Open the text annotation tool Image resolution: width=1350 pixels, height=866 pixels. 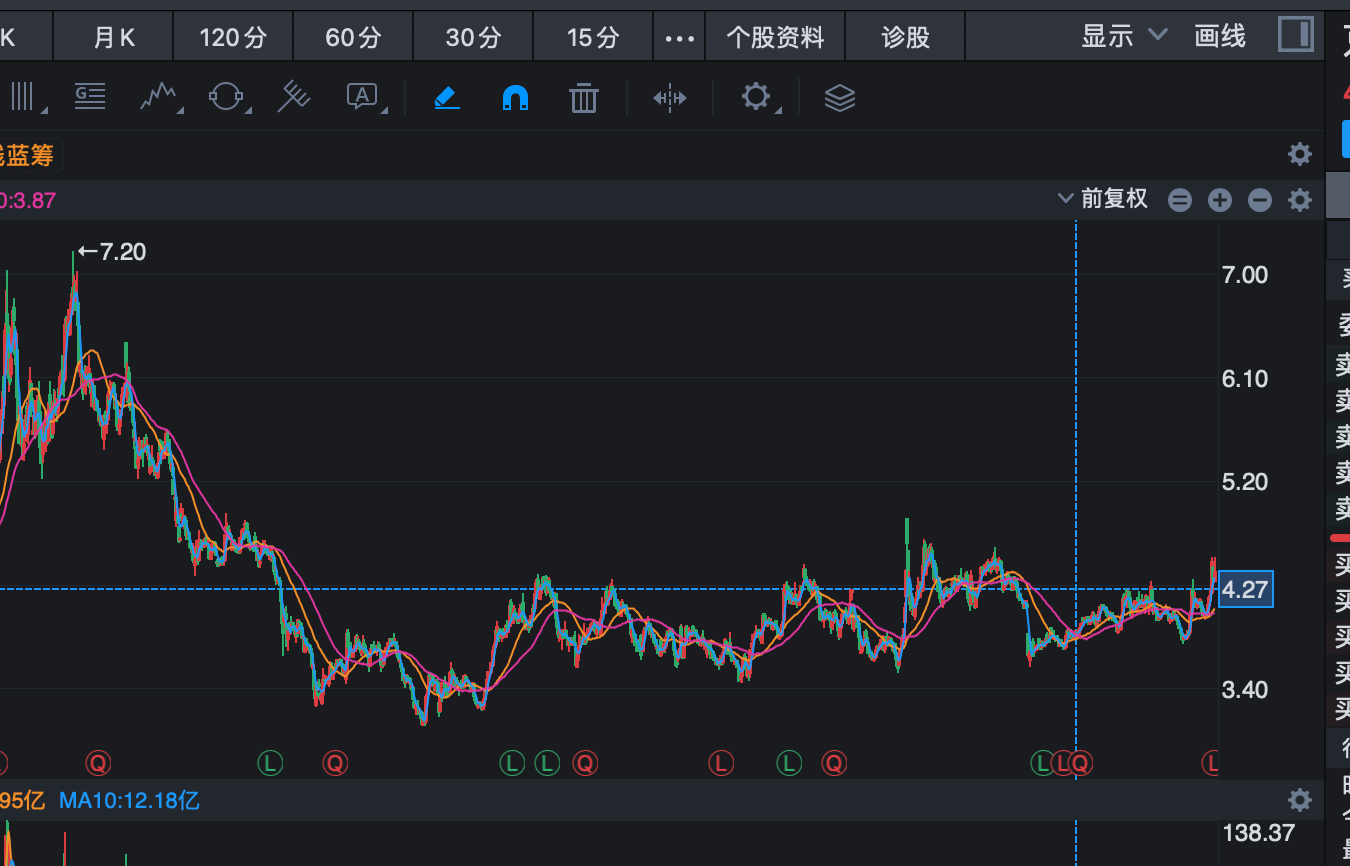pos(360,97)
